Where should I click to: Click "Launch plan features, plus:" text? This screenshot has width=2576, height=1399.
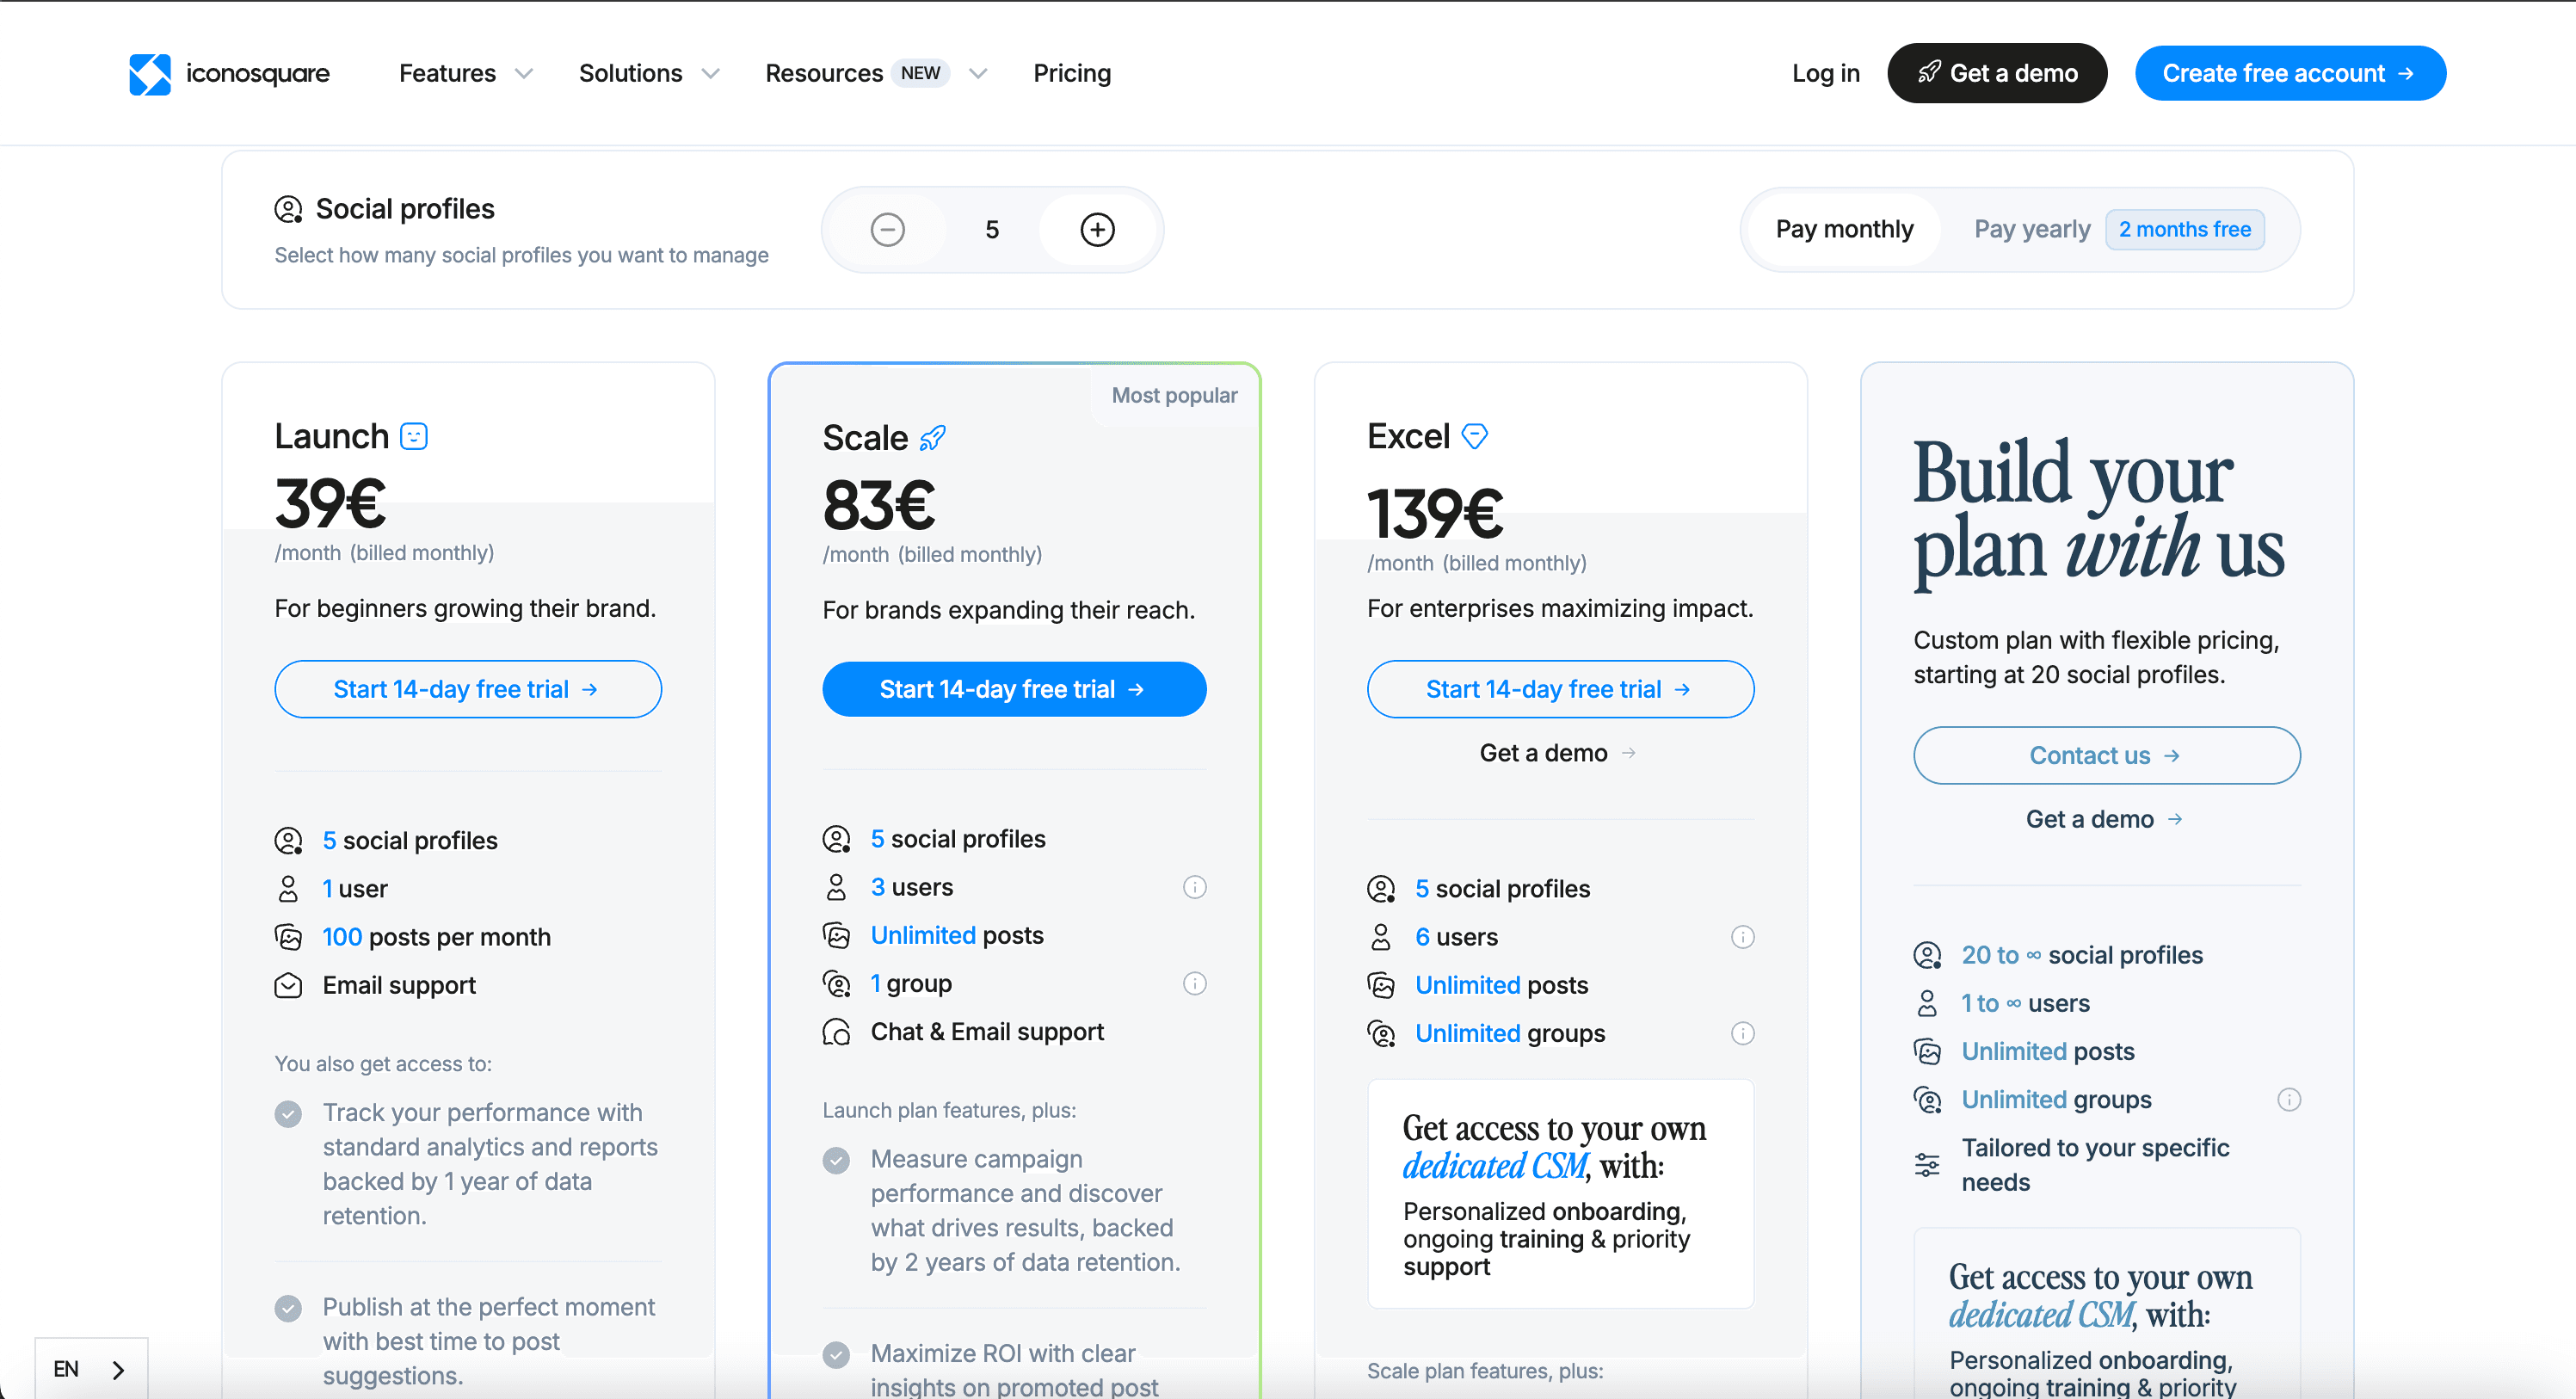tap(949, 1110)
